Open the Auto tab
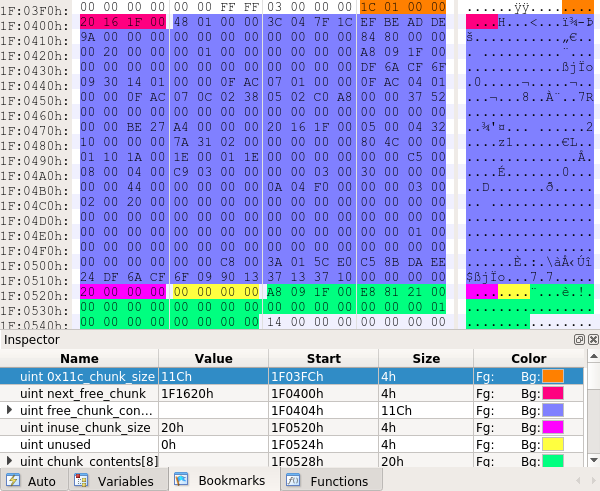Screen dimensions: 600x491 pos(34,480)
